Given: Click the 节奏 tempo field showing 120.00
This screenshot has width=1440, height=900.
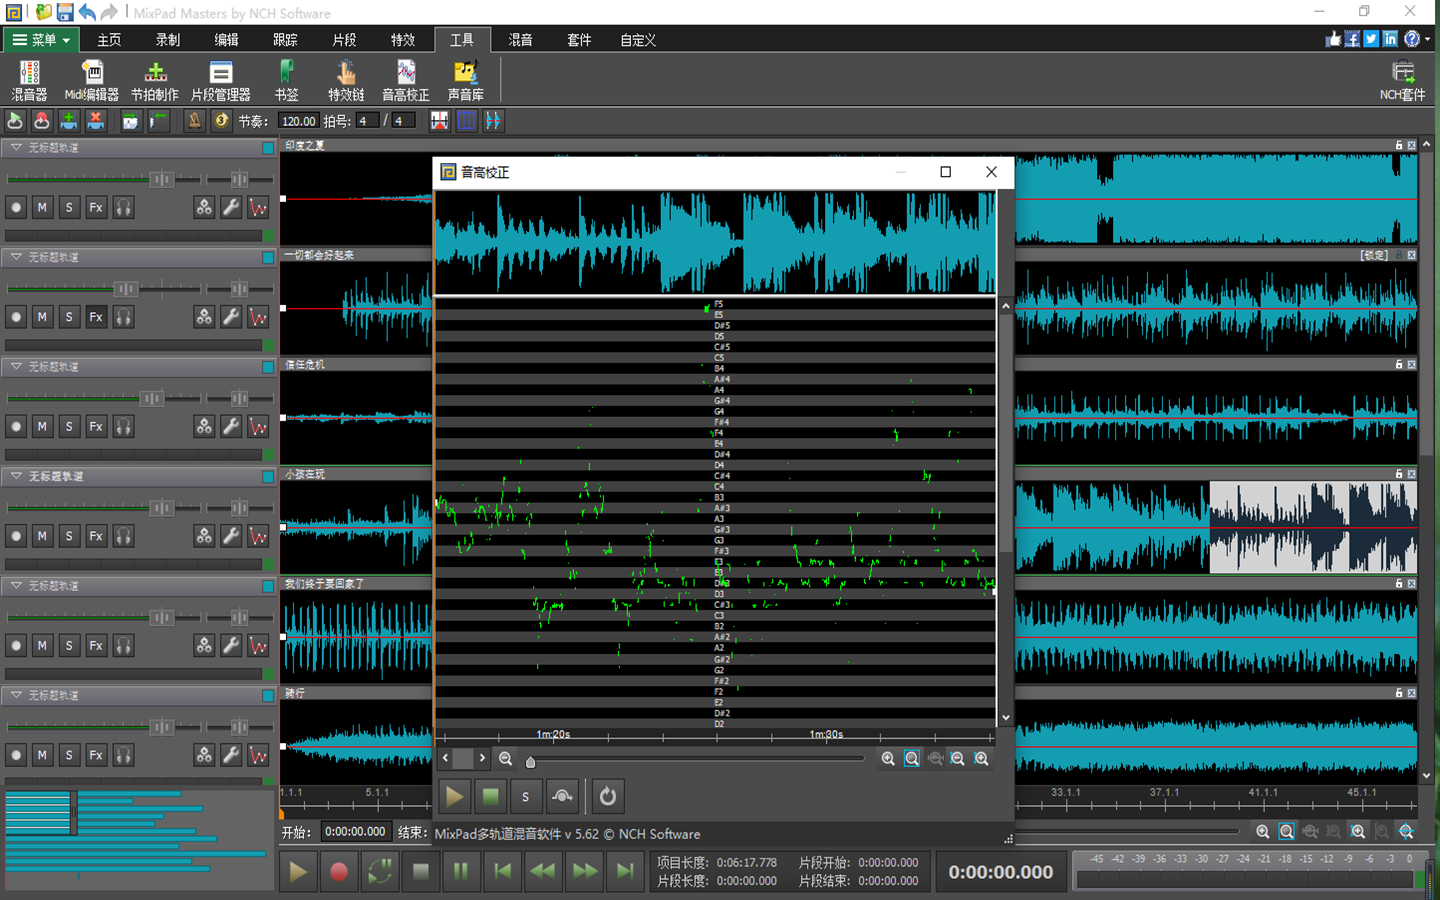Looking at the screenshot, I should click(298, 121).
